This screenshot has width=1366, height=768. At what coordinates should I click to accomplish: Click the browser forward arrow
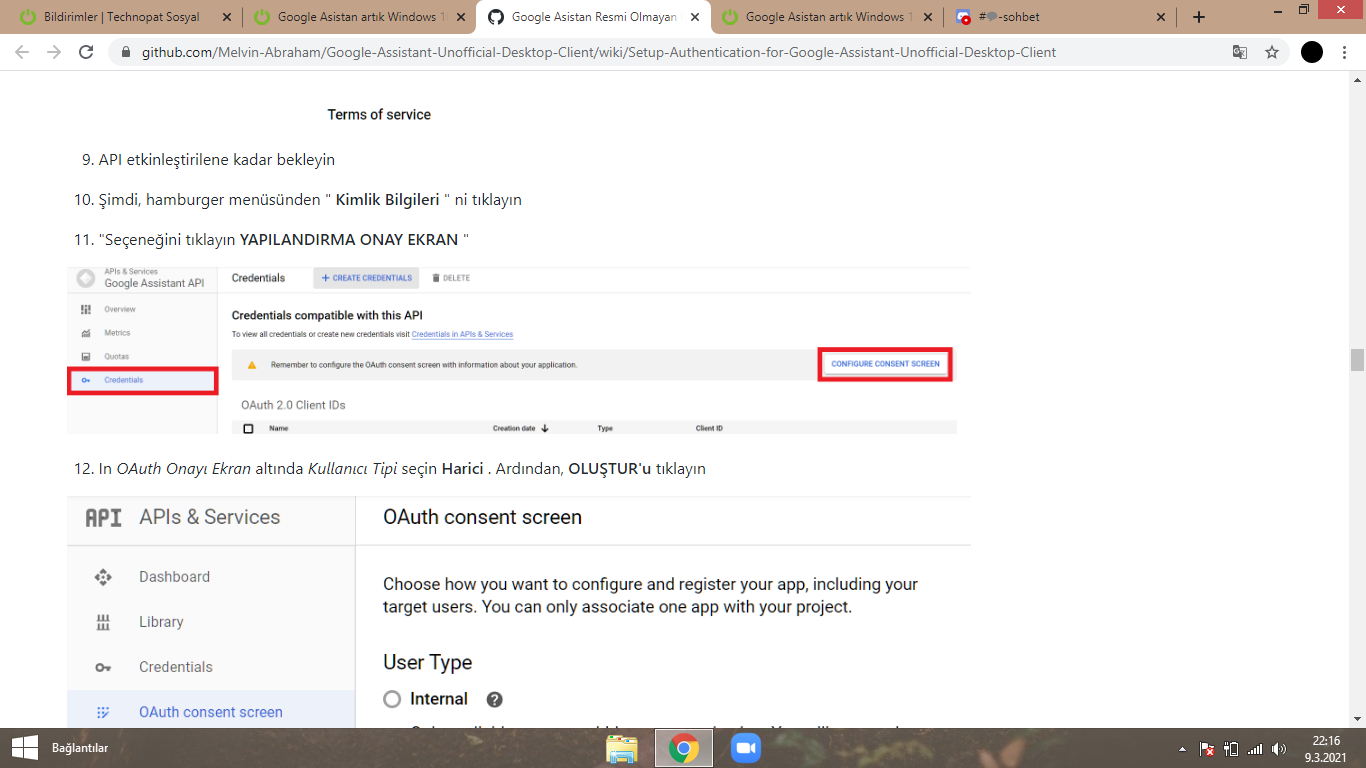[x=54, y=52]
